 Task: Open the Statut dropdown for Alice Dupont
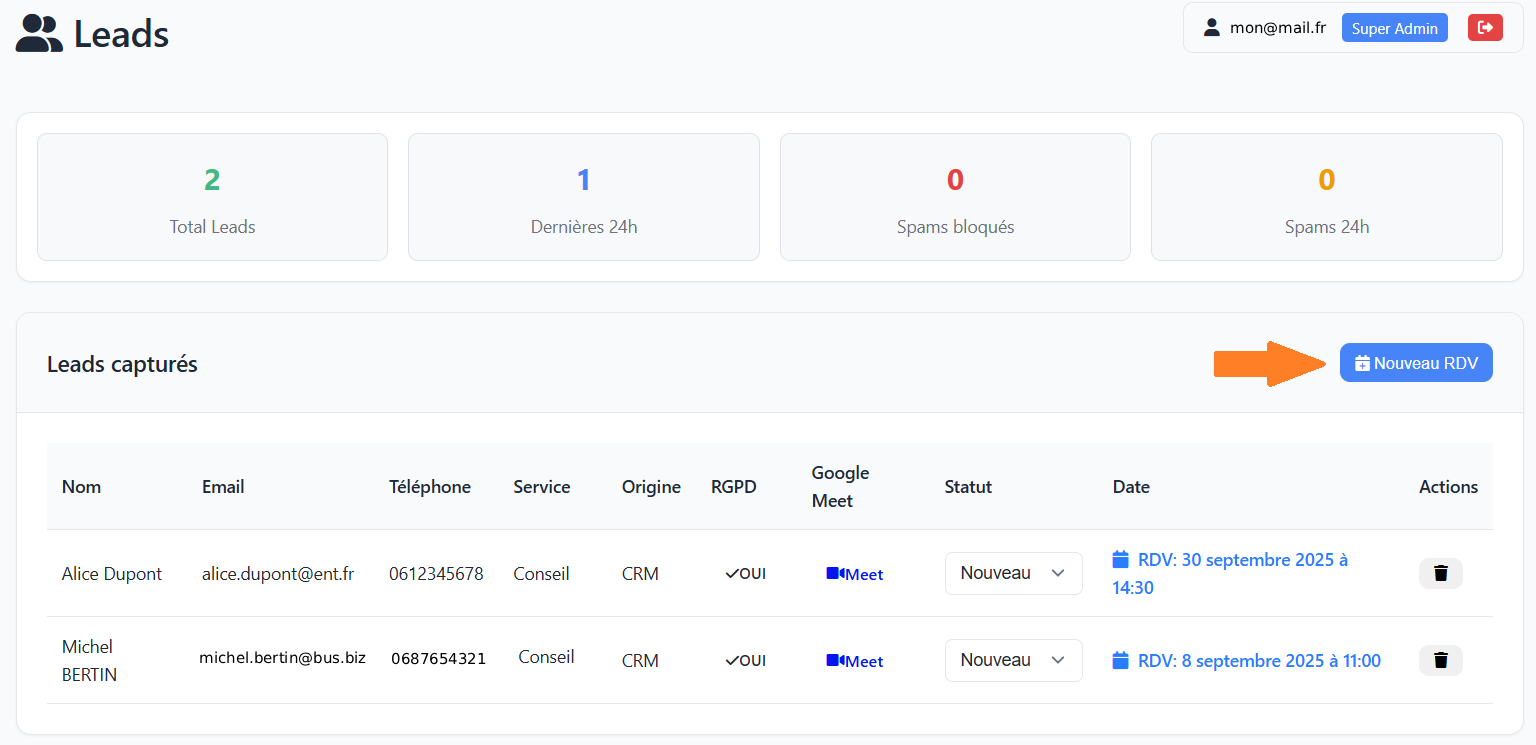(x=1014, y=573)
